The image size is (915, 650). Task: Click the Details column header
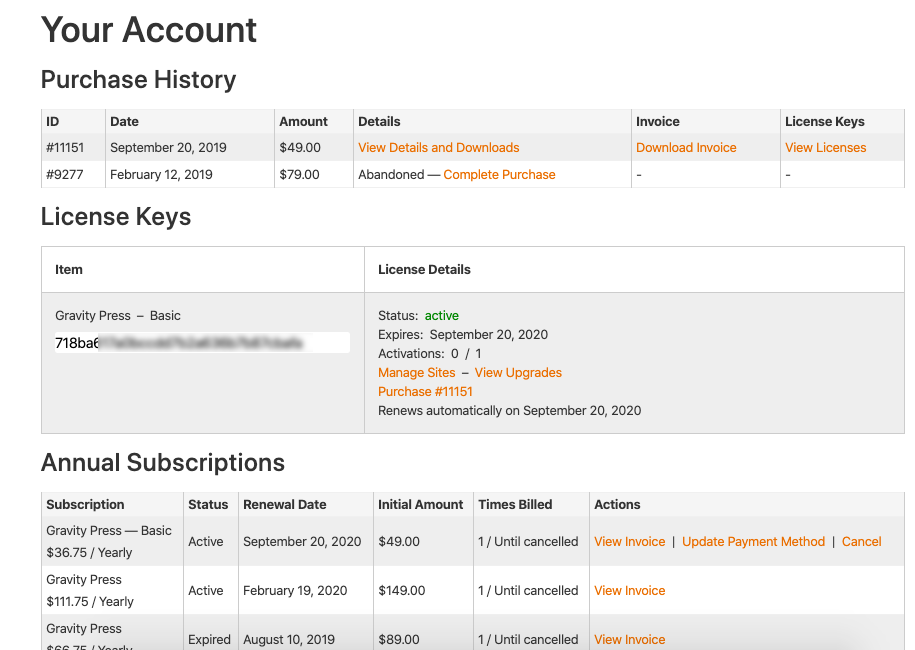coord(379,121)
